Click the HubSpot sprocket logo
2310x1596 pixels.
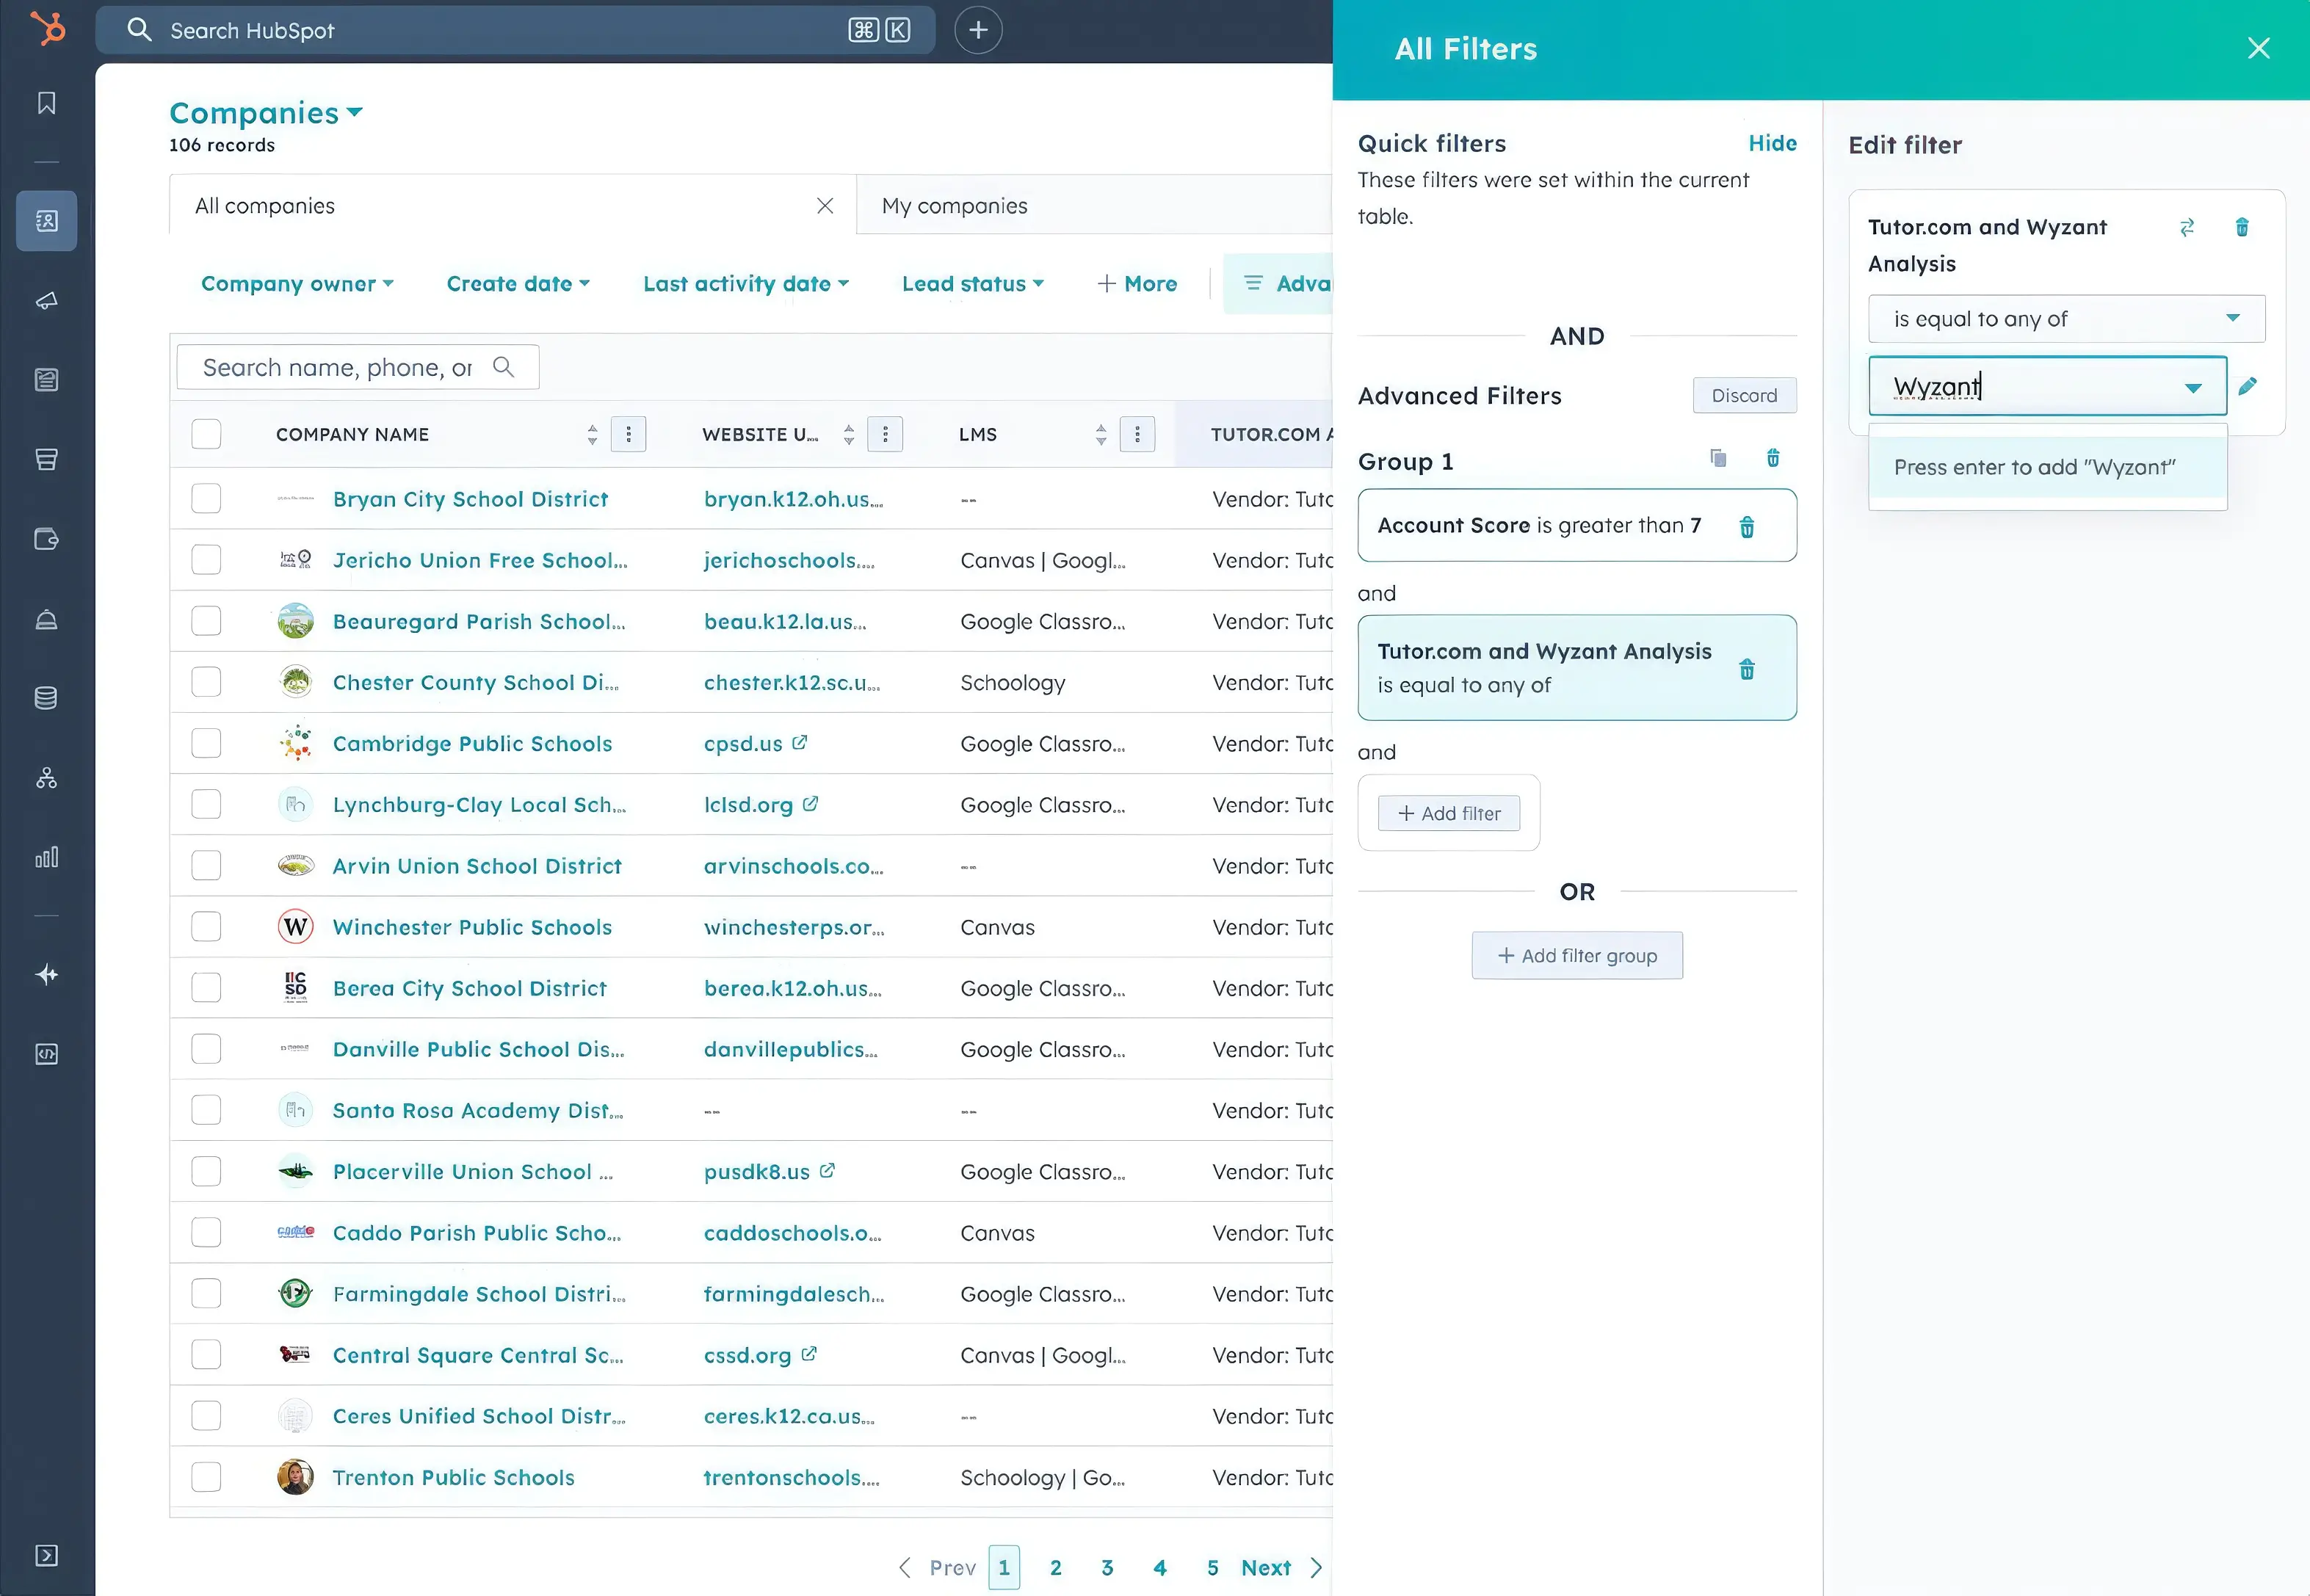(47, 28)
